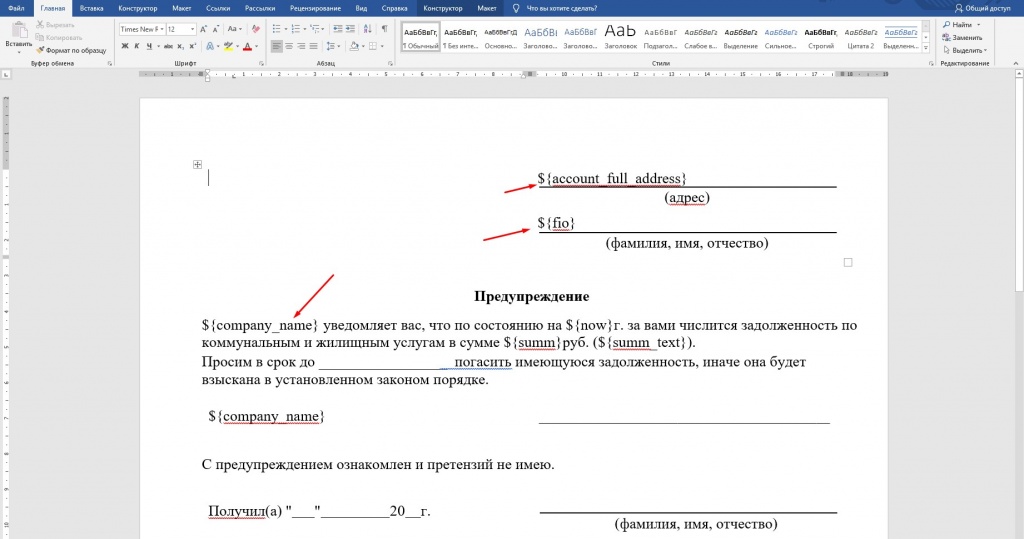The height and width of the screenshot is (539, 1024).
Task: Switch to the Вставка tab
Action: (91, 8)
